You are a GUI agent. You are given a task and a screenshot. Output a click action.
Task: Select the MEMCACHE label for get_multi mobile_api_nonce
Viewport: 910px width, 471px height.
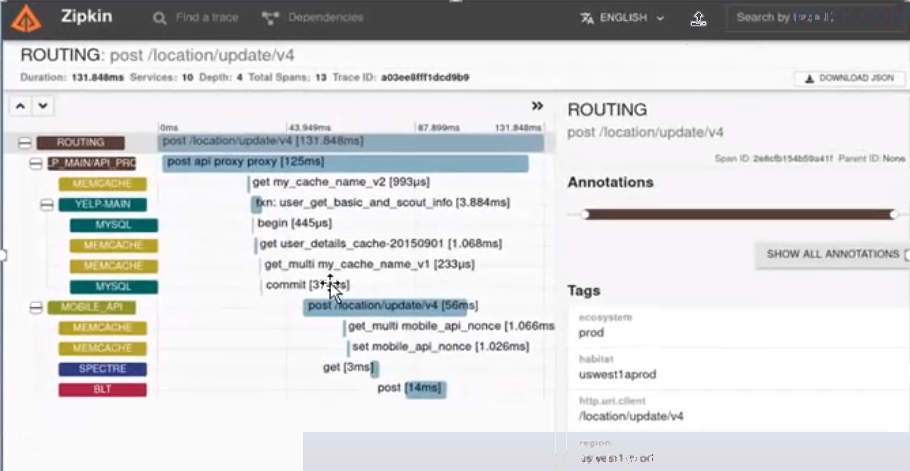103,328
